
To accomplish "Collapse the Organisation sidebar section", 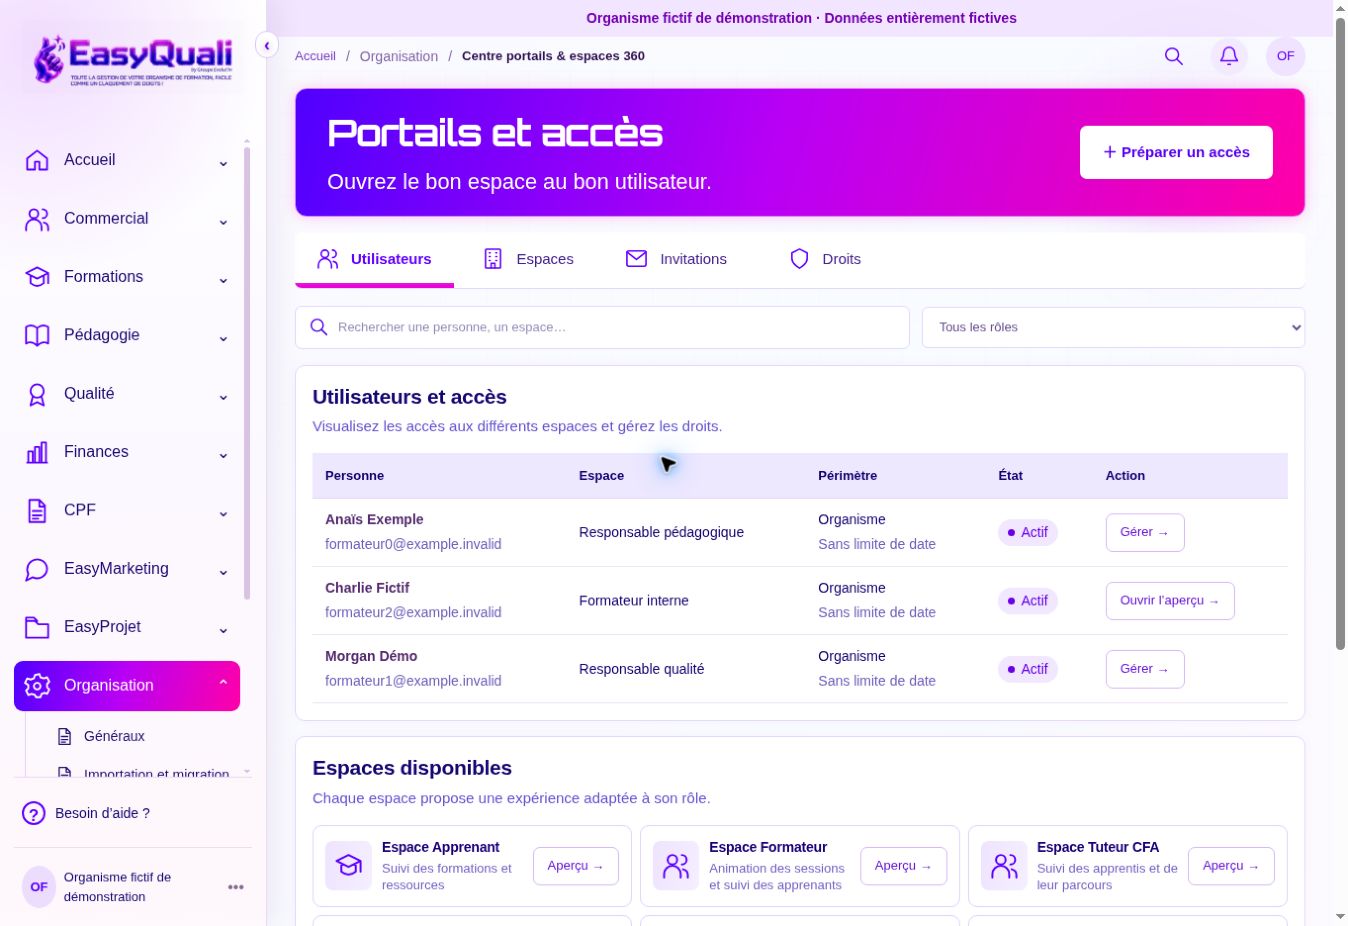I will point(127,686).
